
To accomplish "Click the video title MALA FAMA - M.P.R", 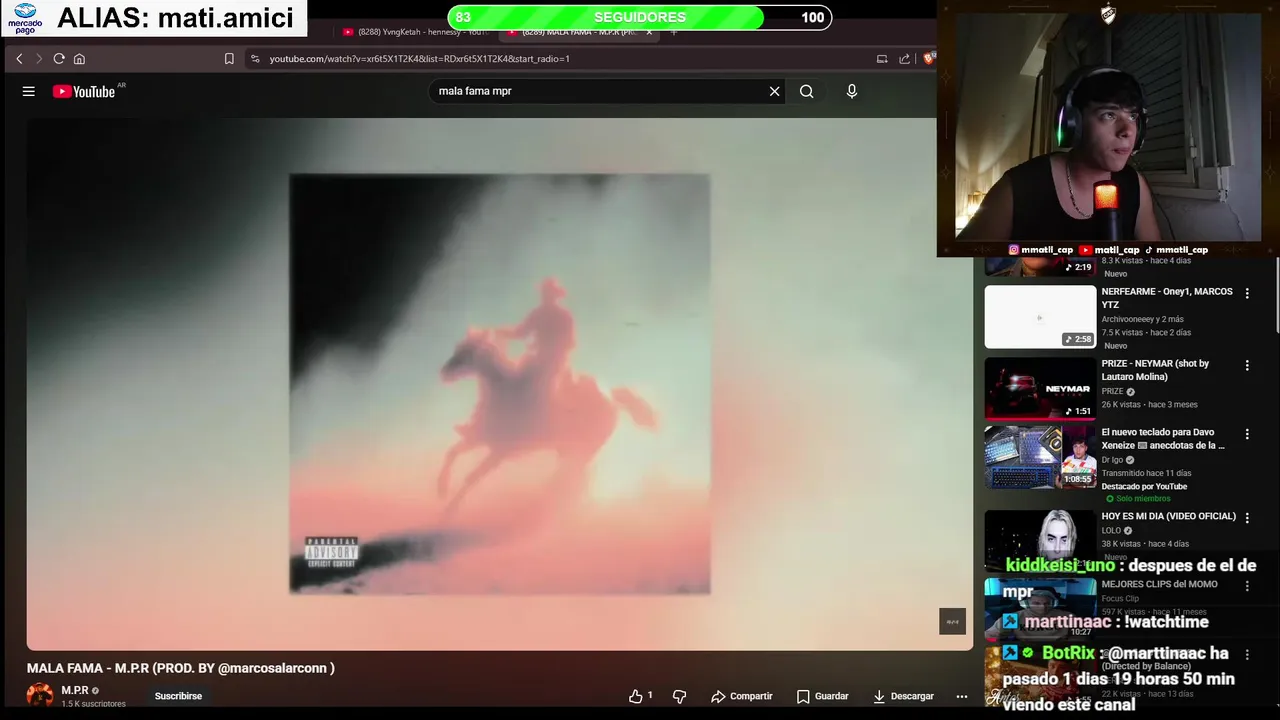I will [x=181, y=668].
